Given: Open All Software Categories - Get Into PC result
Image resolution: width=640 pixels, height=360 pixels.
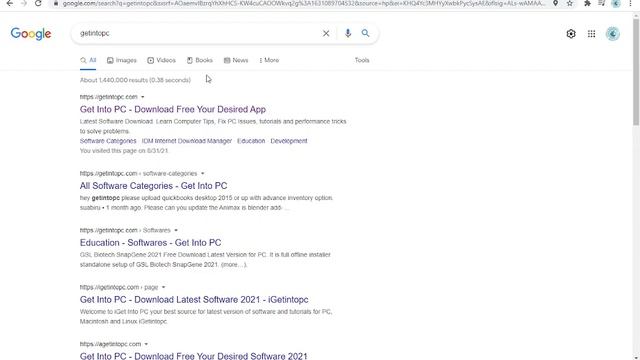Looking at the screenshot, I should 153,186.
